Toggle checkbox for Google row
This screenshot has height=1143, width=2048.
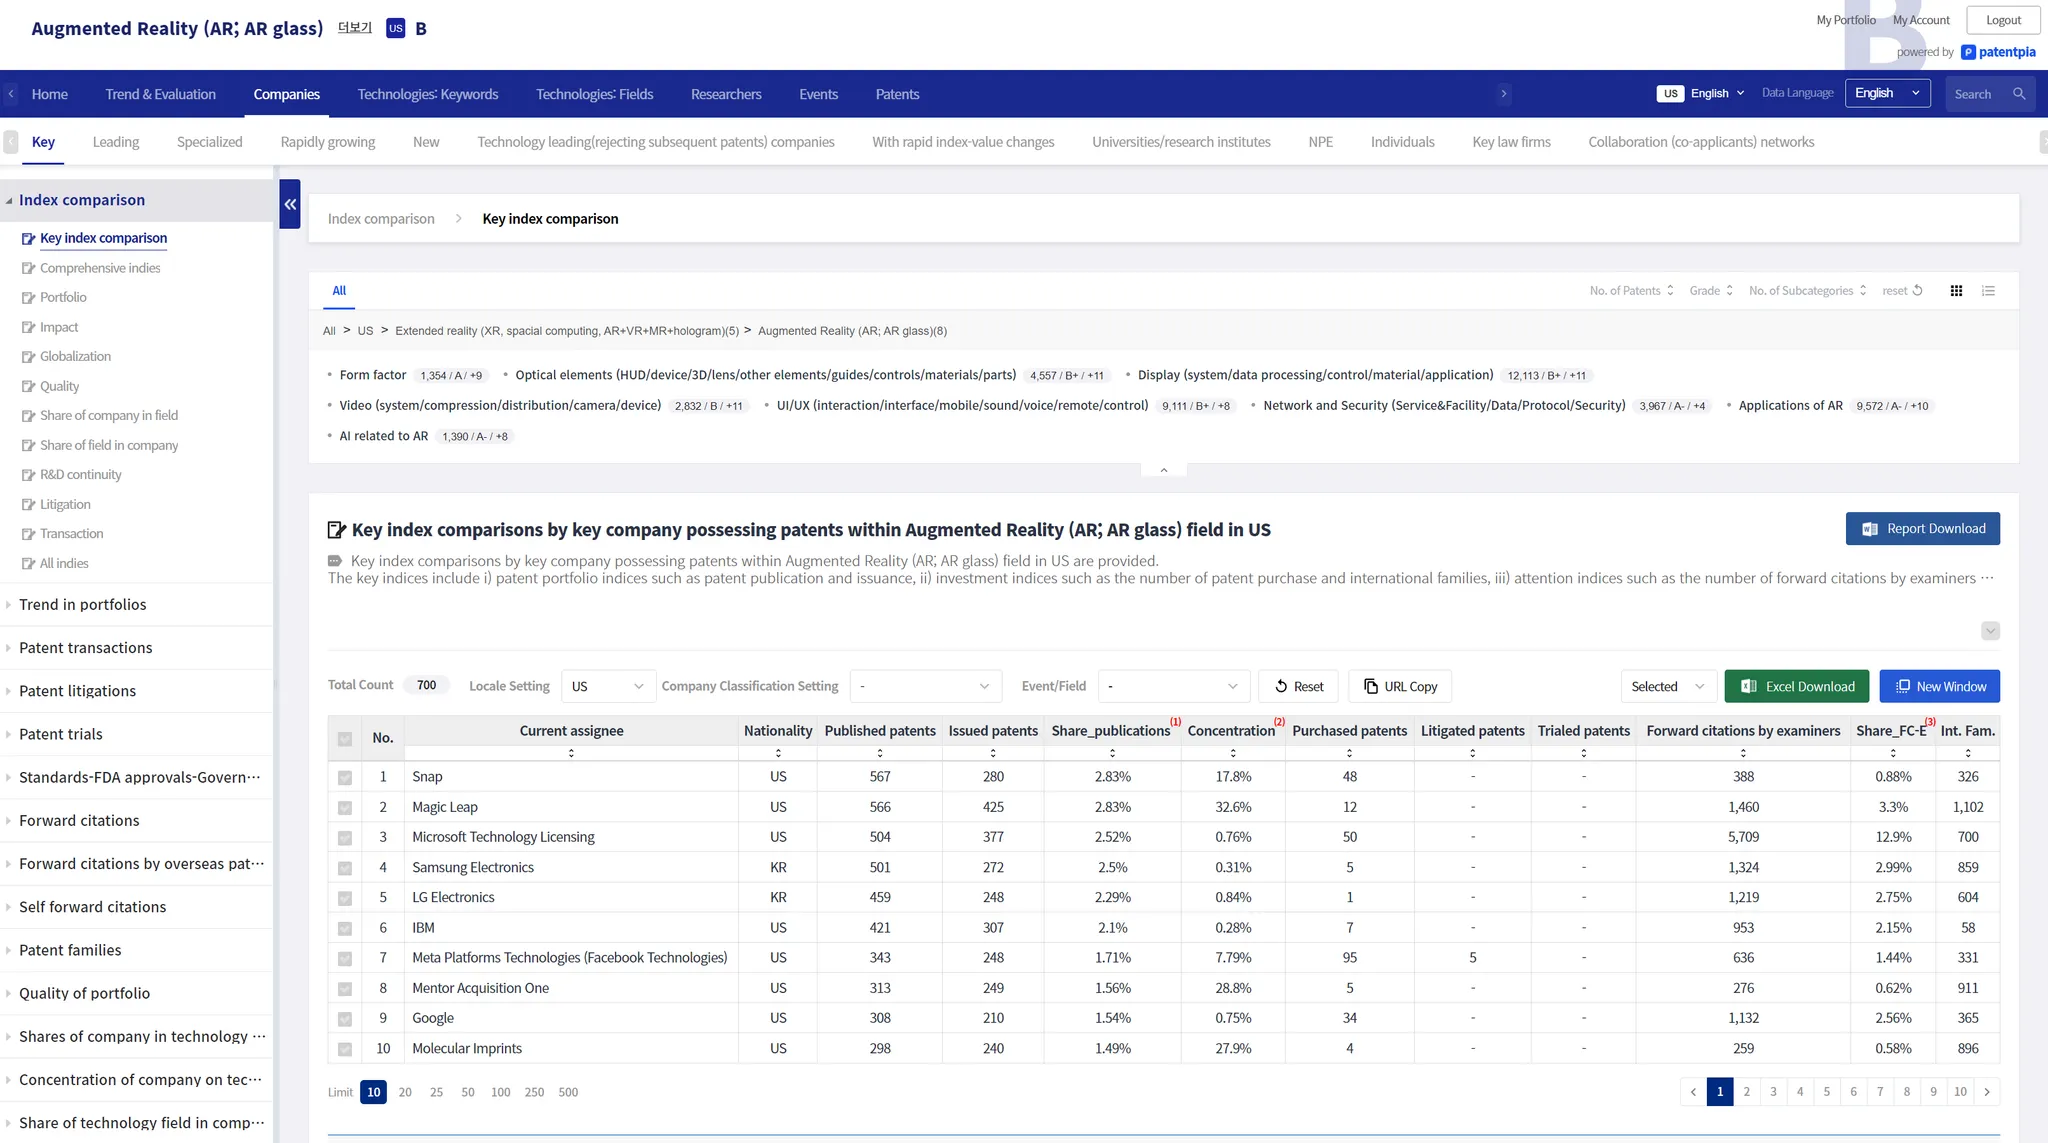345,1019
